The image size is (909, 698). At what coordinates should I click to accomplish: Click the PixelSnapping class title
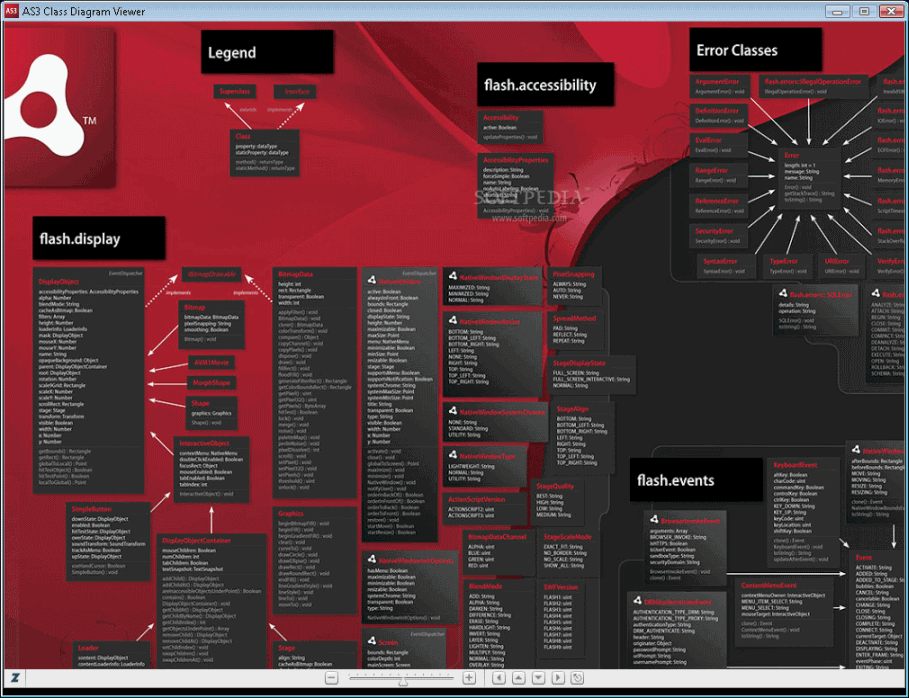coord(573,274)
